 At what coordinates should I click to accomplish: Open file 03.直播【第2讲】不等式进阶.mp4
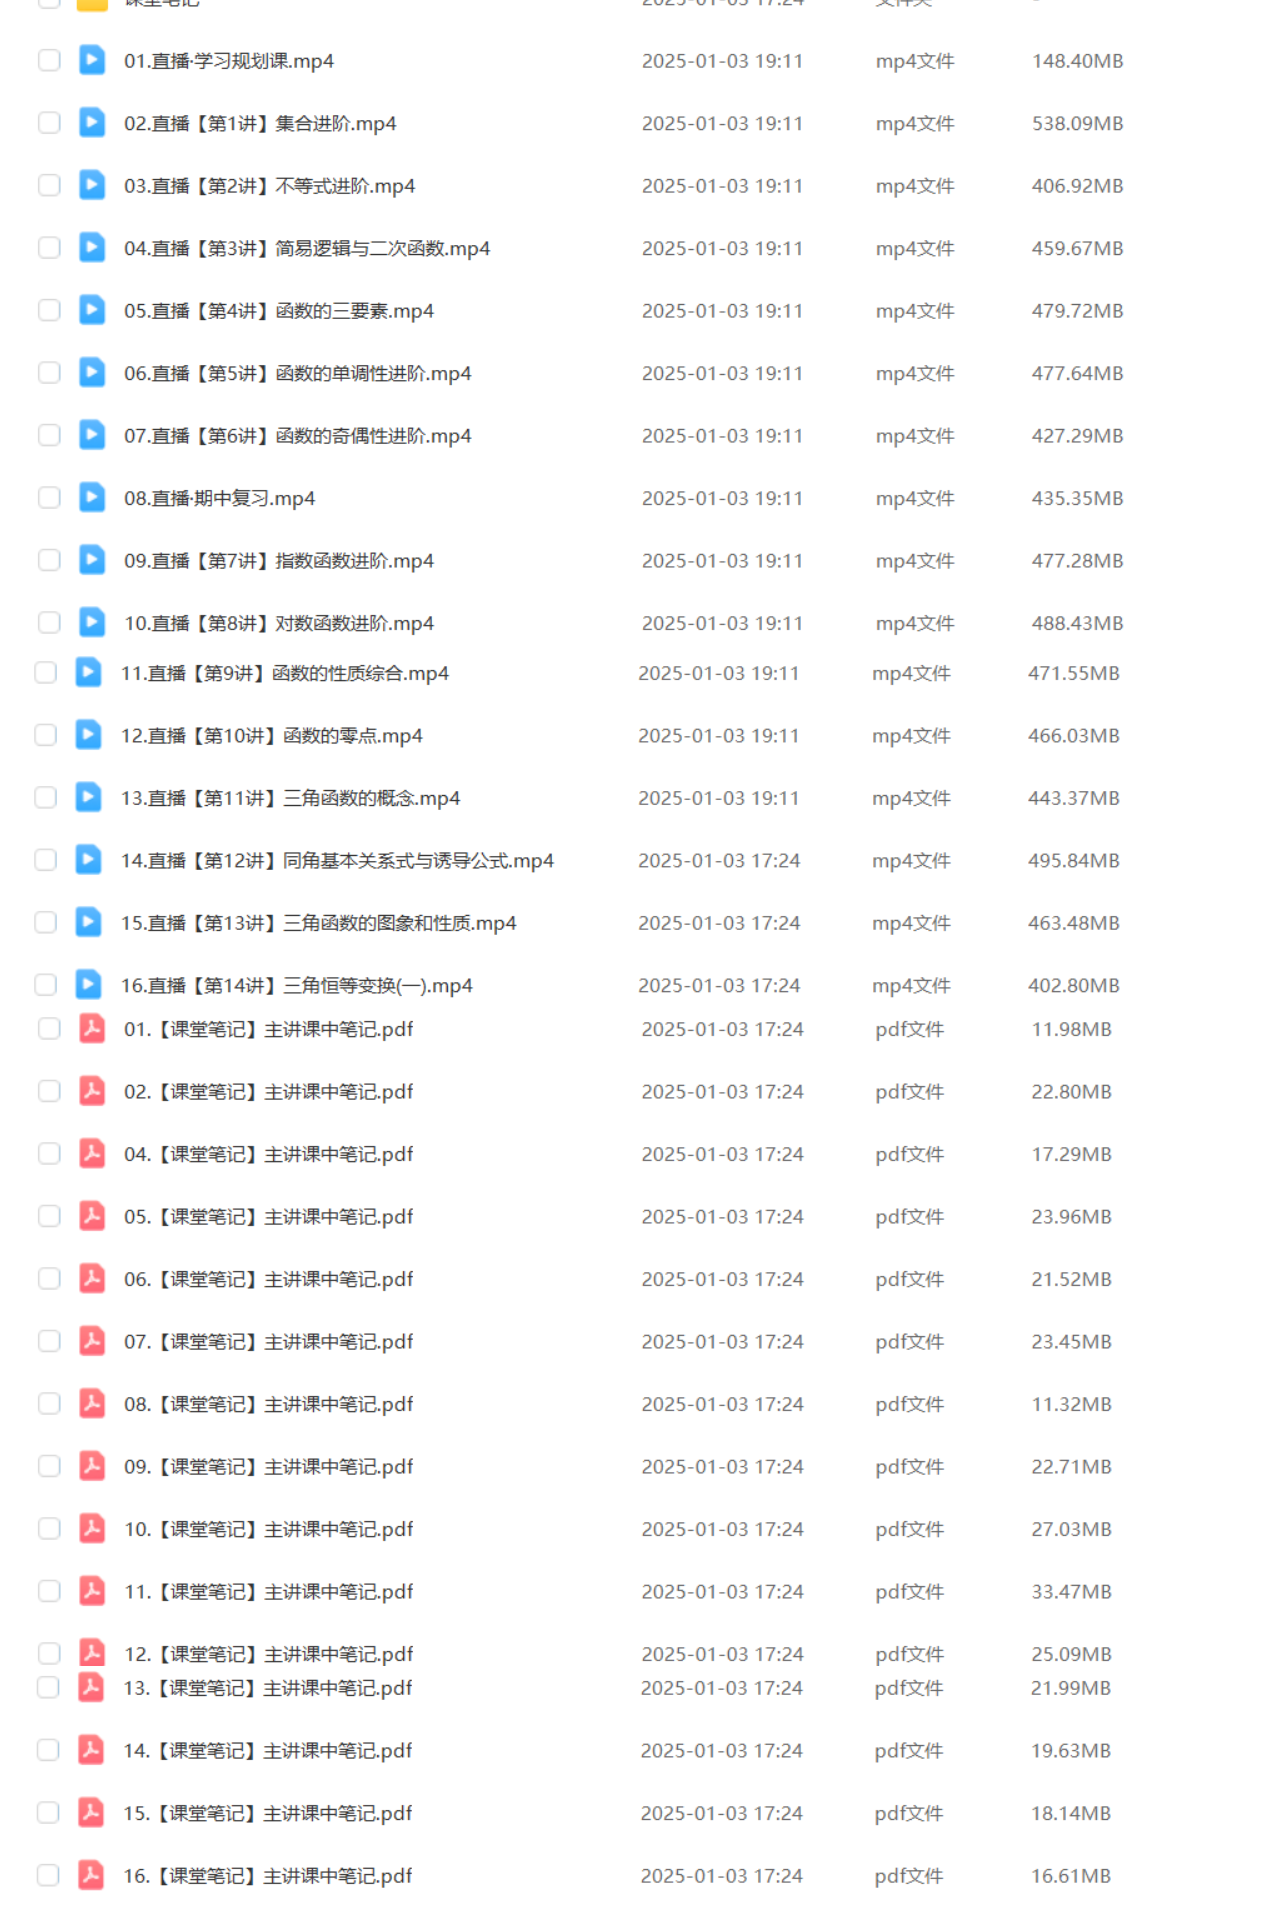click(x=269, y=186)
